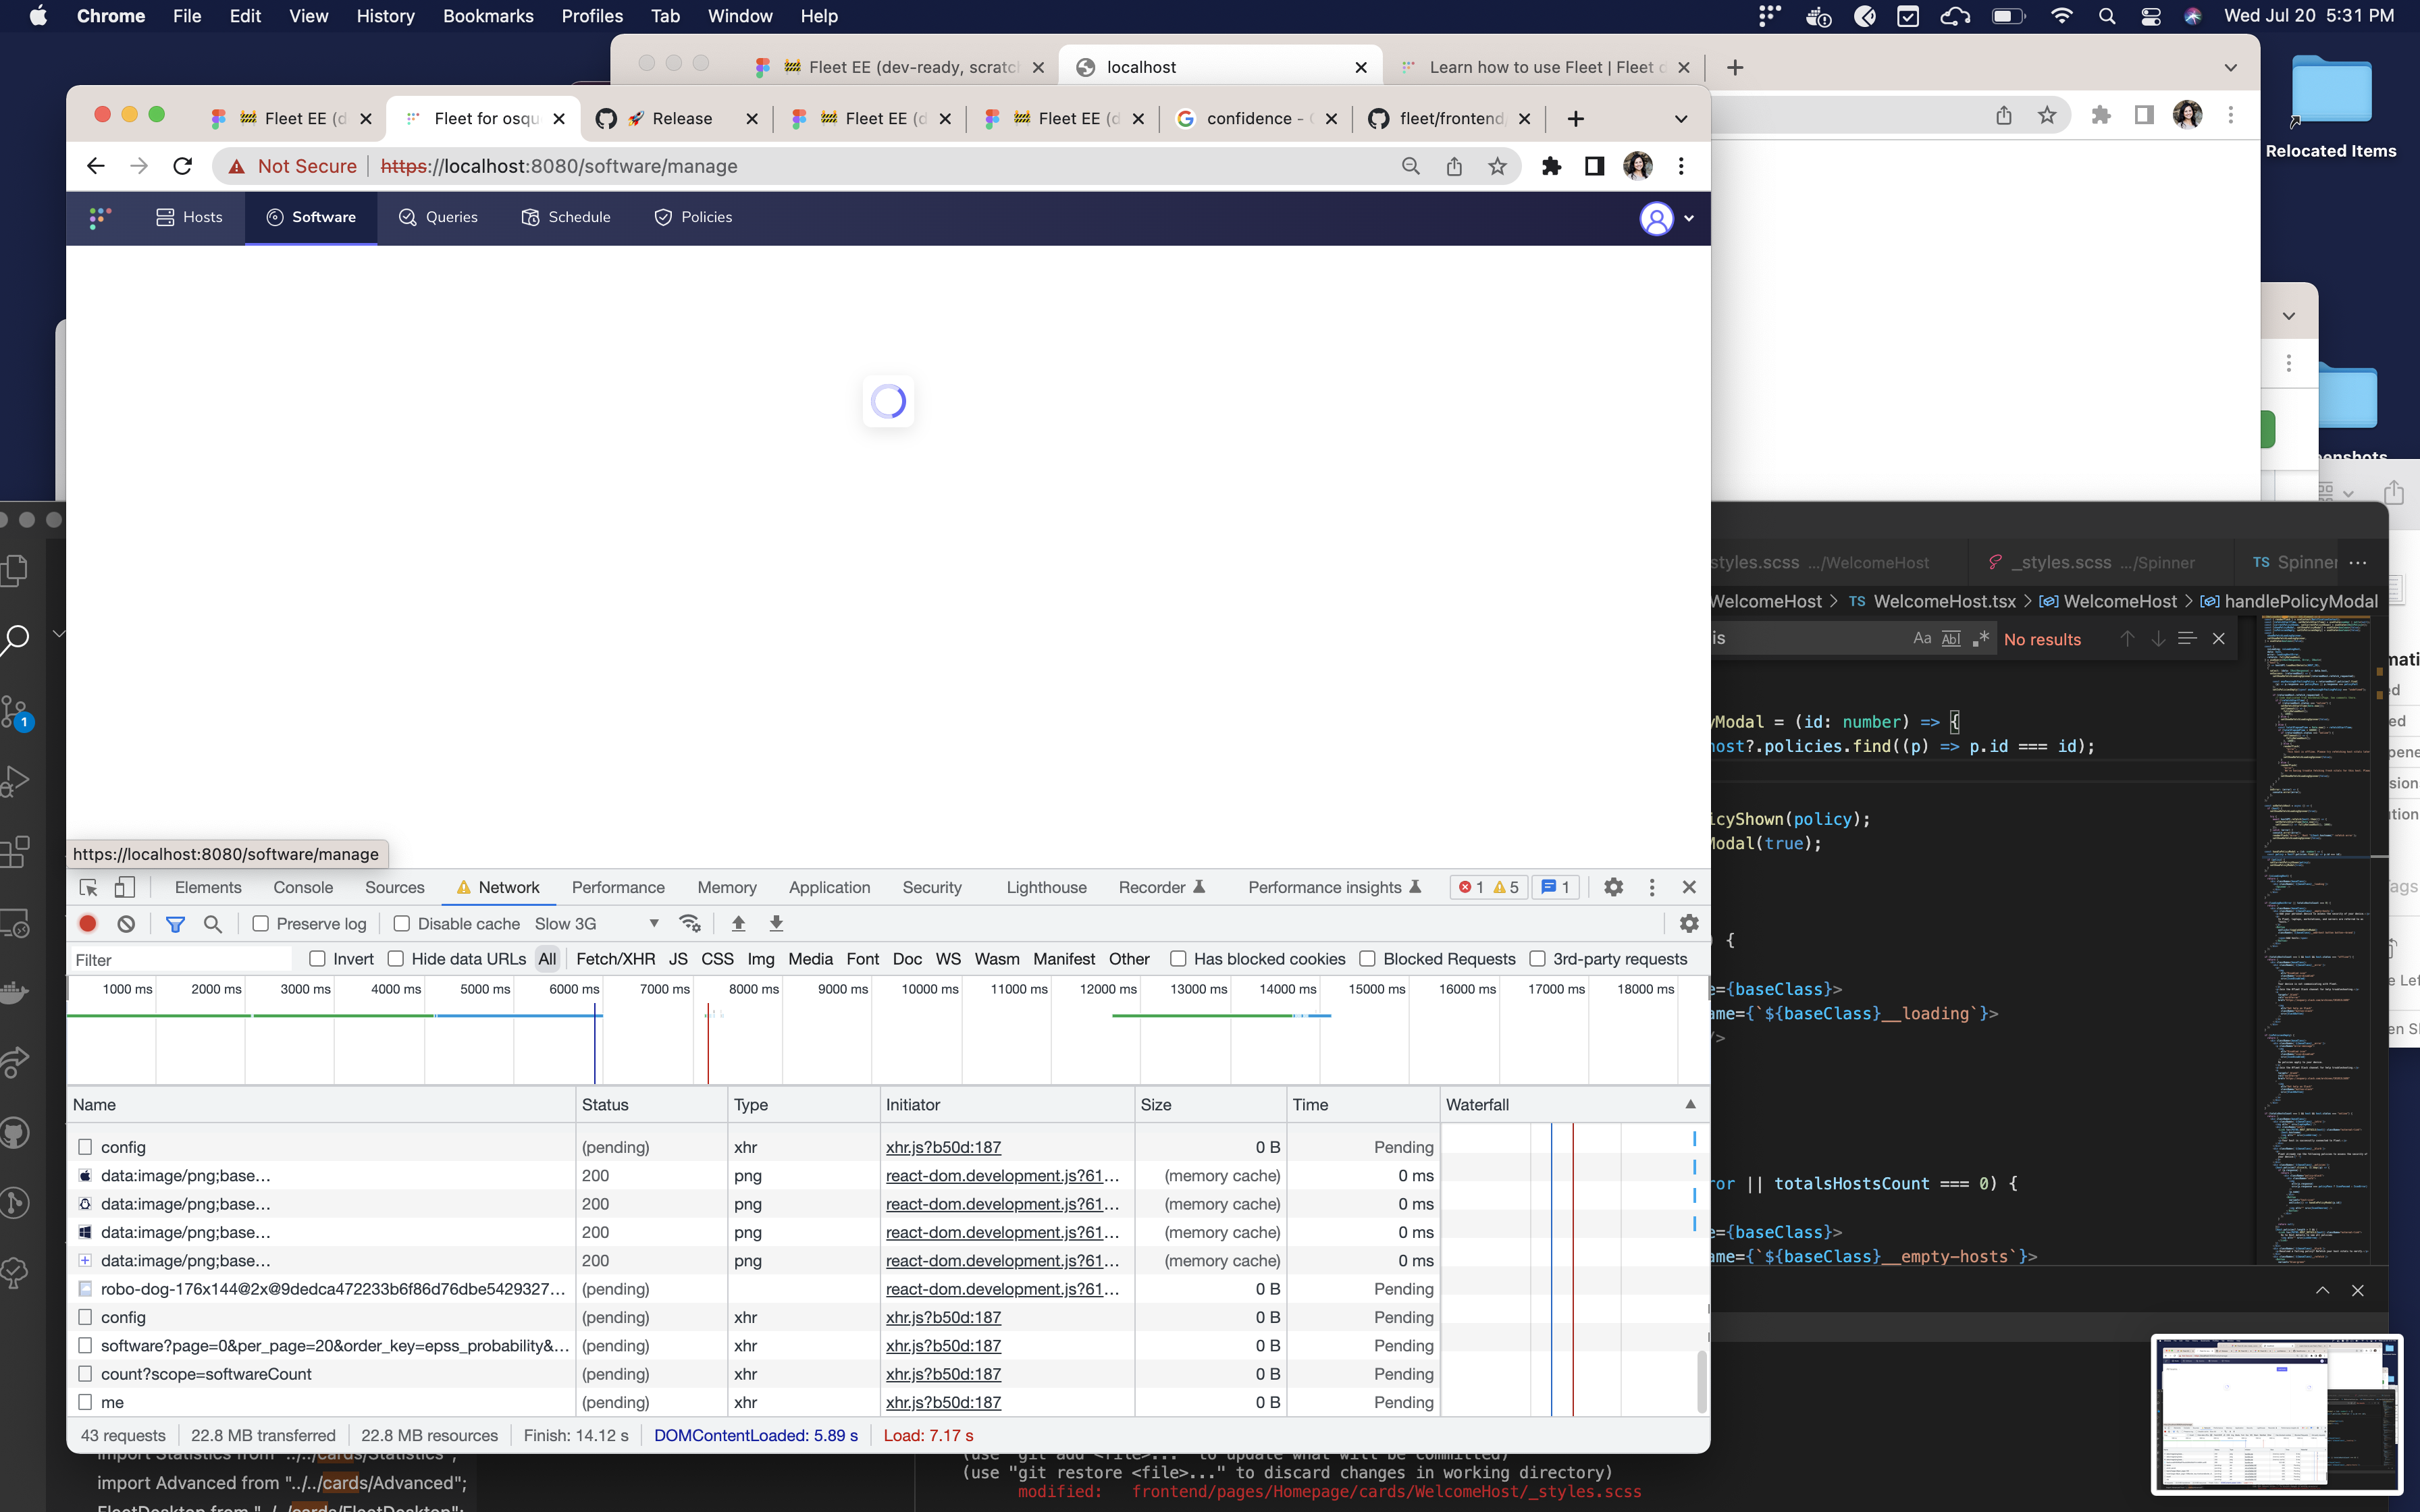Image resolution: width=2420 pixels, height=1512 pixels.
Task: Click the errors and warnings counter badge
Action: [1488, 887]
